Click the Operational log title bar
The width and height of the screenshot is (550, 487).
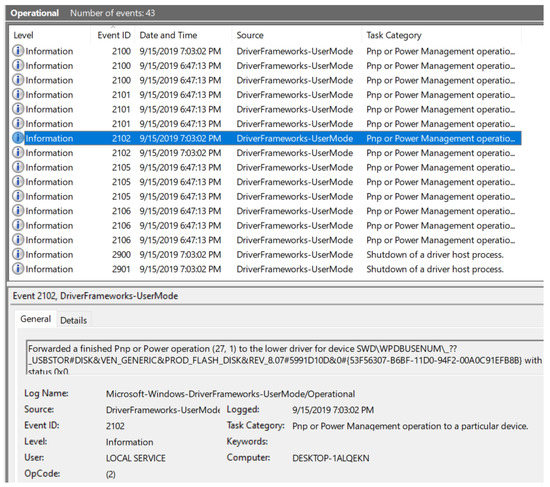point(275,13)
